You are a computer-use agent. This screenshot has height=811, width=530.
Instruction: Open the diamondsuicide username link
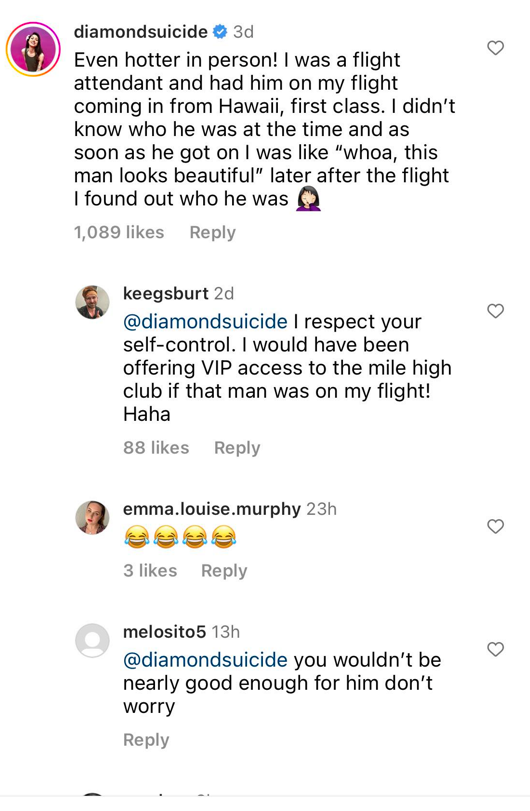point(141,32)
